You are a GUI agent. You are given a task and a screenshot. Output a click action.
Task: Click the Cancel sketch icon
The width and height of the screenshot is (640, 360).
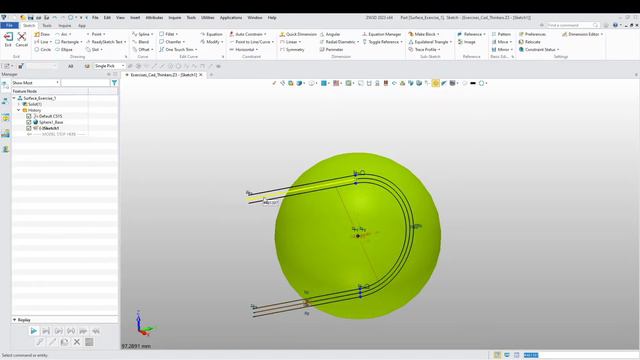22,38
